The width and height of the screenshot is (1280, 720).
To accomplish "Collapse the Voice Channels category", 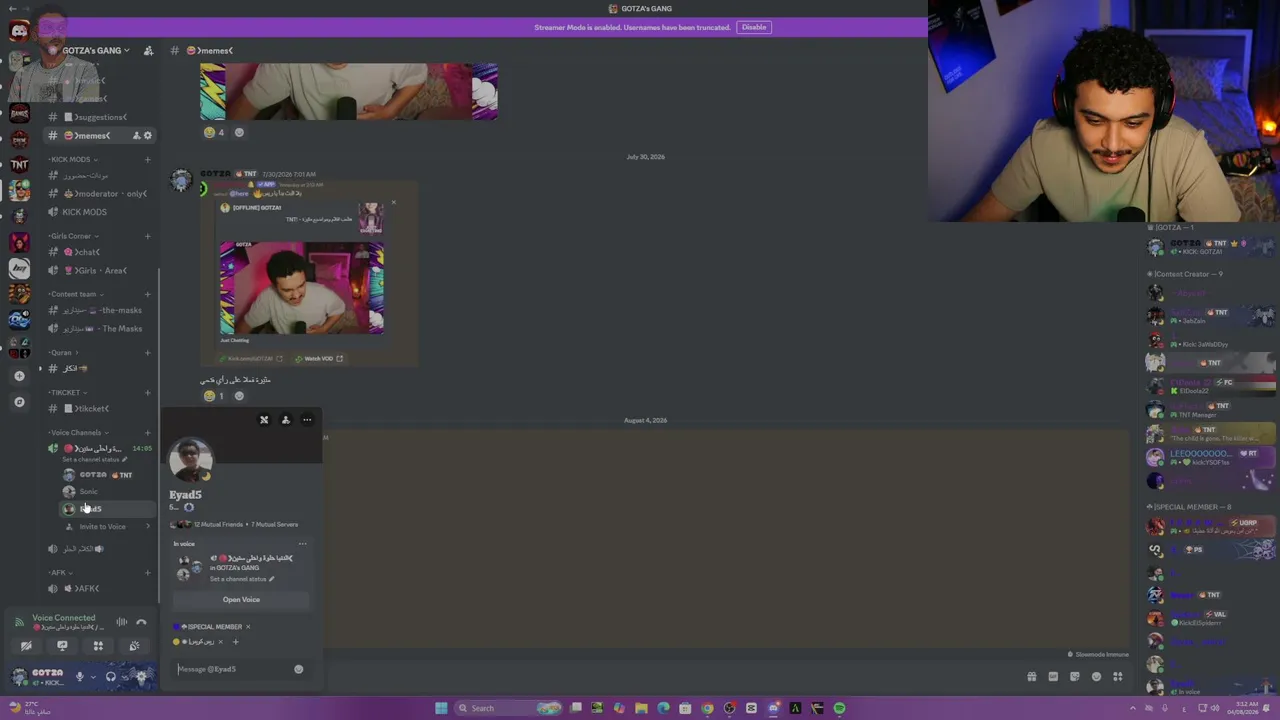I will click(x=77, y=432).
